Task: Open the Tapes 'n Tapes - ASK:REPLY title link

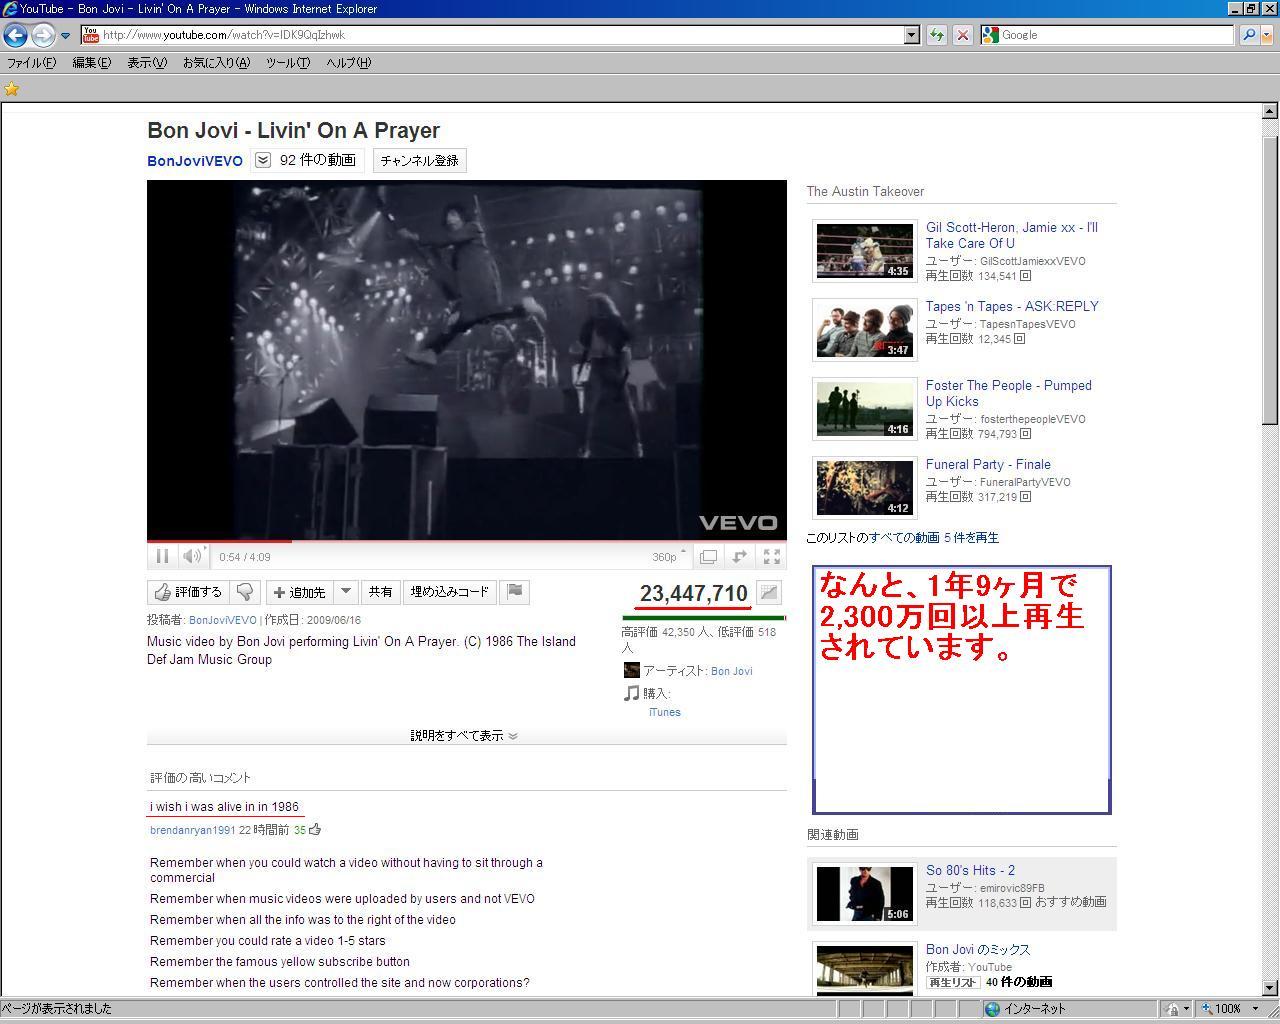Action: point(1012,307)
